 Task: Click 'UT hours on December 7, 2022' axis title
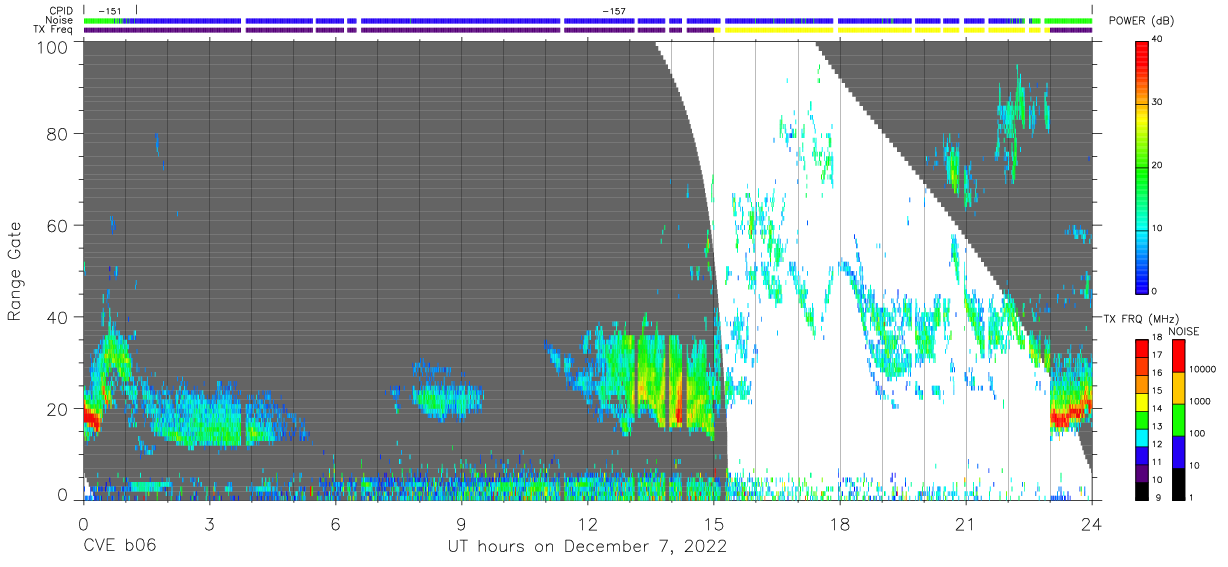point(586,547)
